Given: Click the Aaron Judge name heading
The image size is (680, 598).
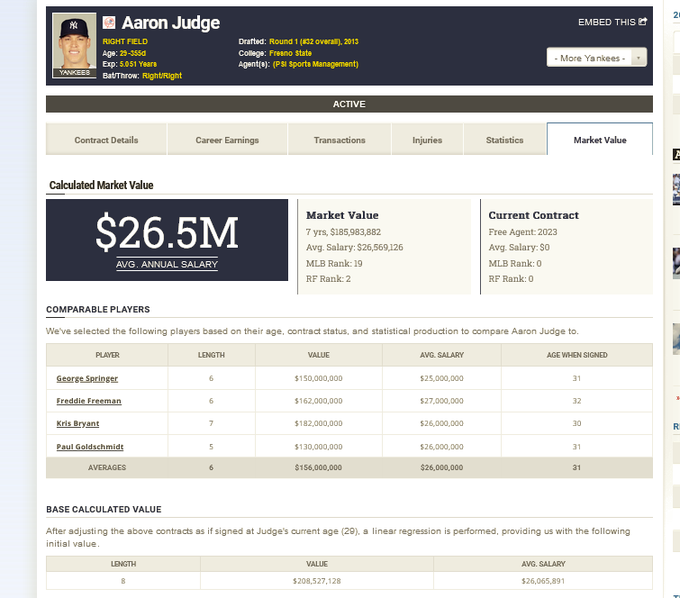Looking at the screenshot, I should (x=171, y=23).
